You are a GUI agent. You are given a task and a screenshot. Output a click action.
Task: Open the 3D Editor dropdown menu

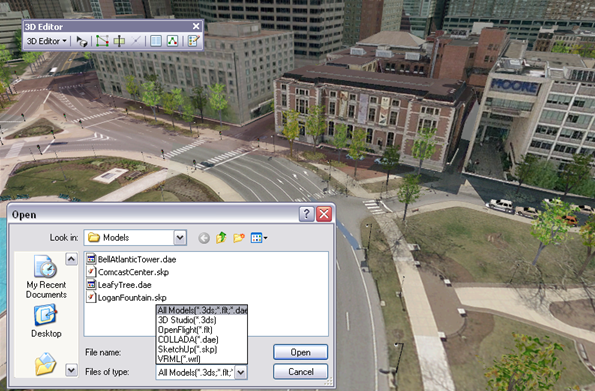click(x=47, y=41)
